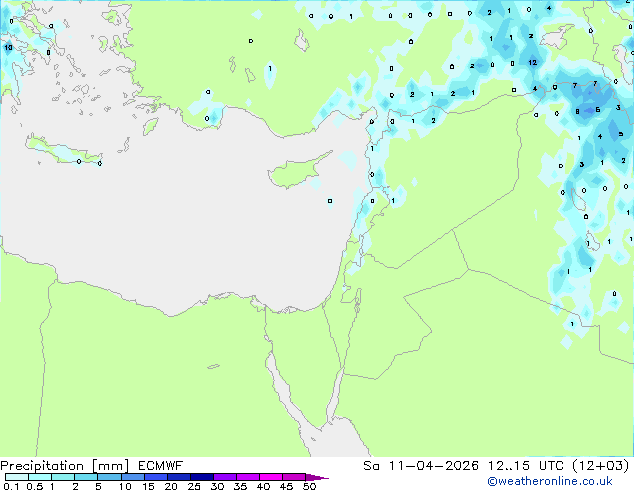634x490 pixels.
Task: Click the '[mm]' unit label
Action: (110, 466)
